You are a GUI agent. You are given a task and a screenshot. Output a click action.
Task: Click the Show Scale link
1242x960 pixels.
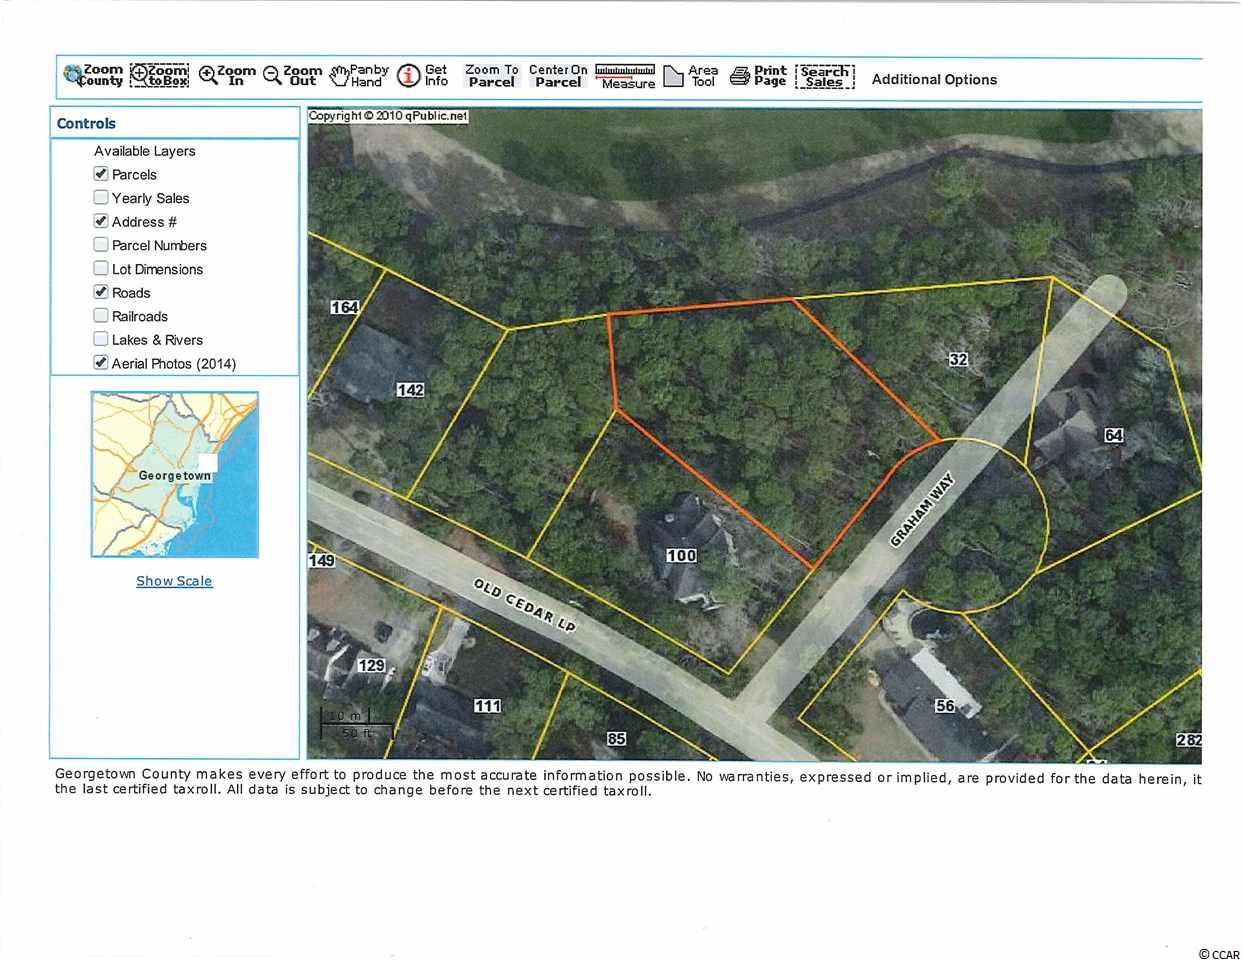click(x=174, y=581)
